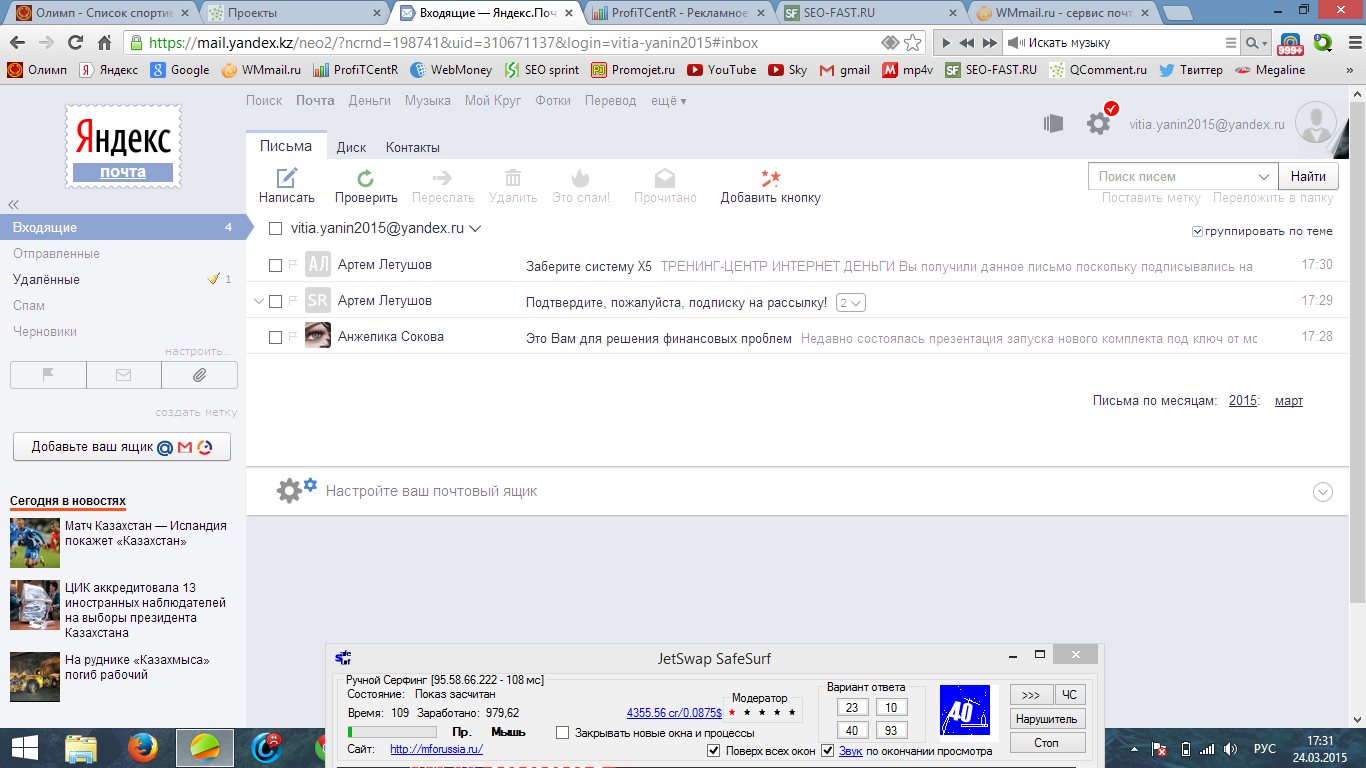Expand the thread count 2 dropdown
Image resolution: width=1366 pixels, height=768 pixels.
pyautogui.click(x=851, y=302)
